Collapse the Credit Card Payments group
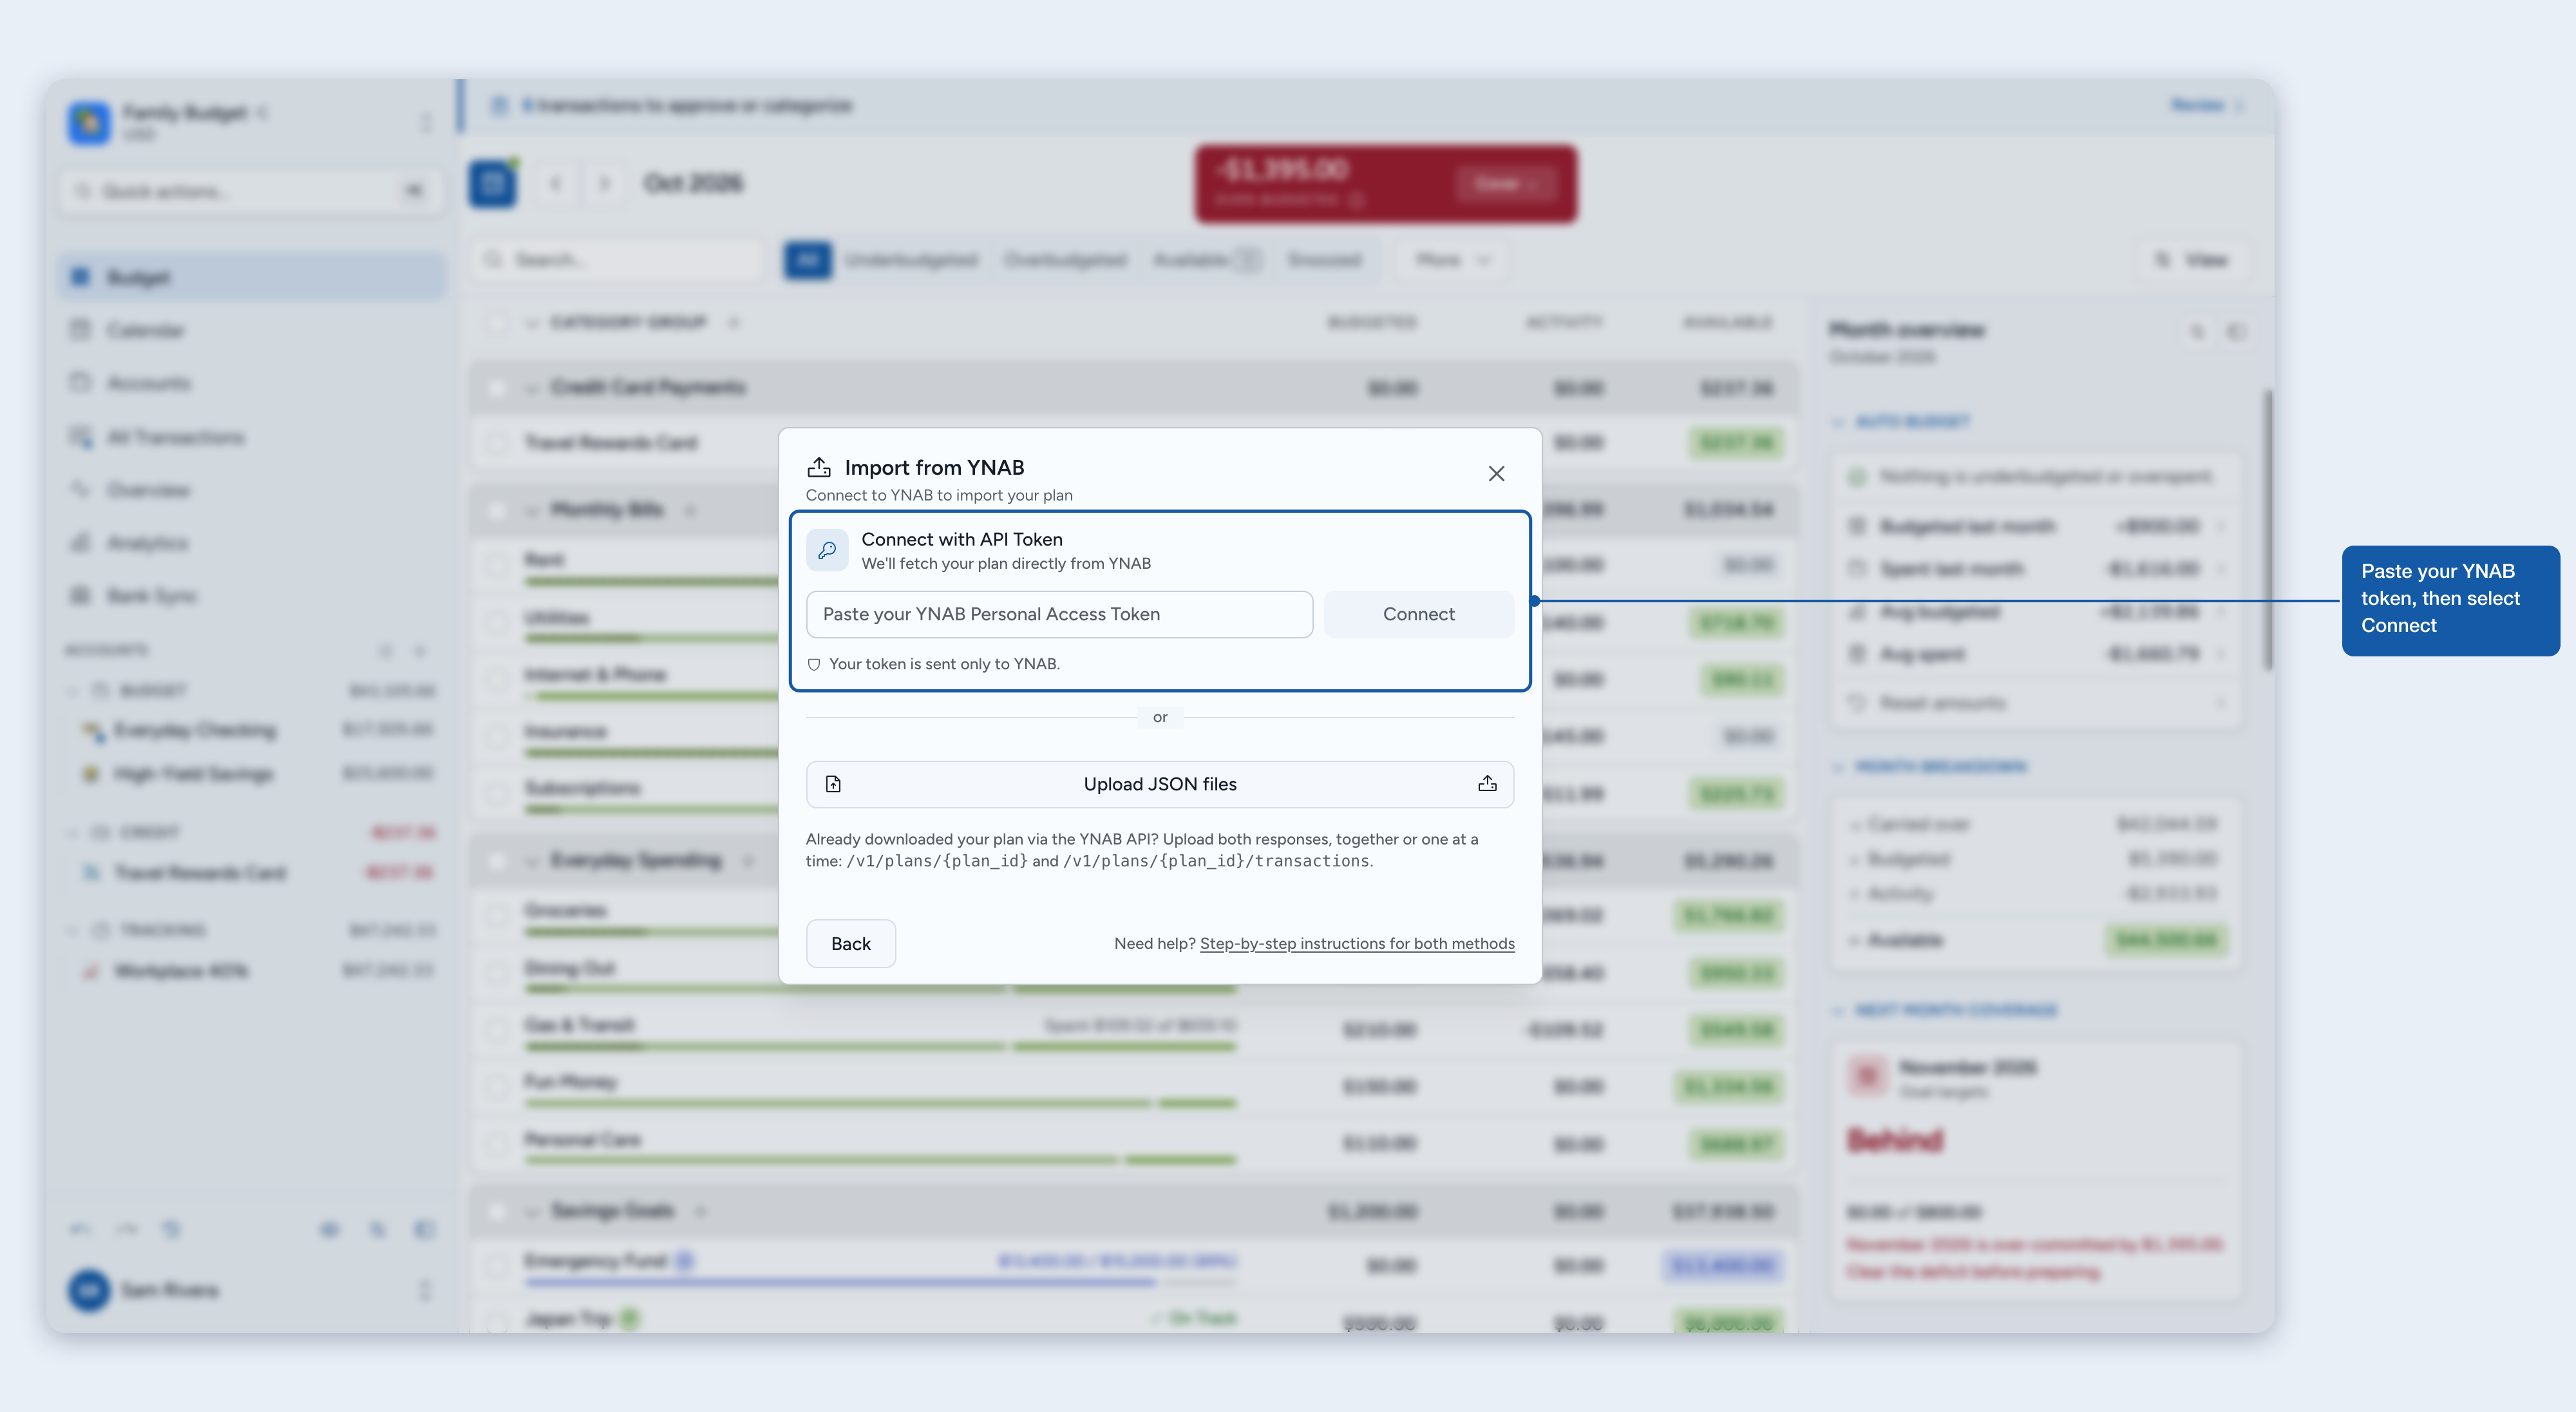This screenshot has height=1412, width=2576. coord(532,388)
